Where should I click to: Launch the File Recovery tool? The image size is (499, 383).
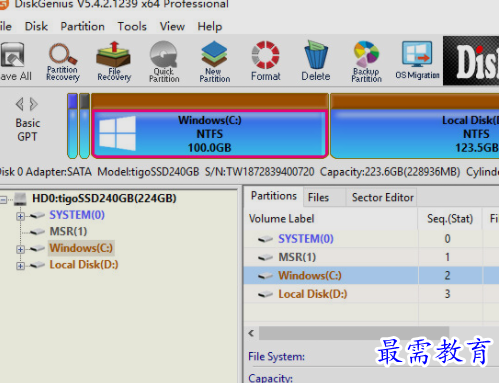[114, 62]
